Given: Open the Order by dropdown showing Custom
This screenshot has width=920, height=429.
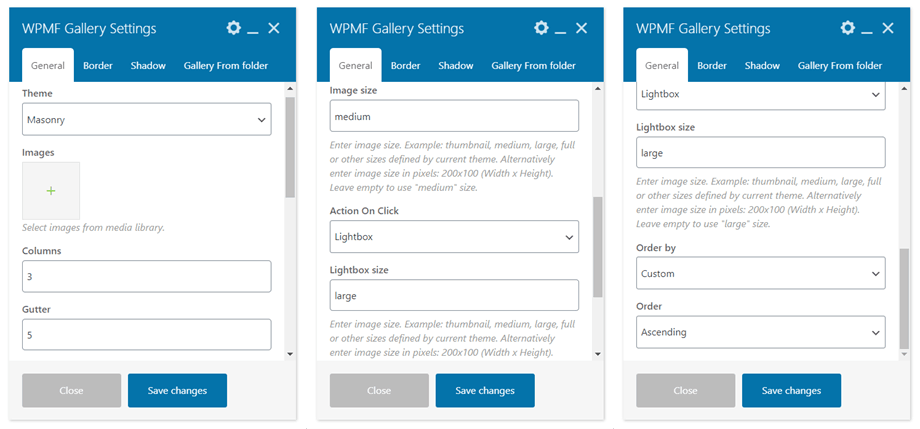Looking at the screenshot, I should point(760,273).
